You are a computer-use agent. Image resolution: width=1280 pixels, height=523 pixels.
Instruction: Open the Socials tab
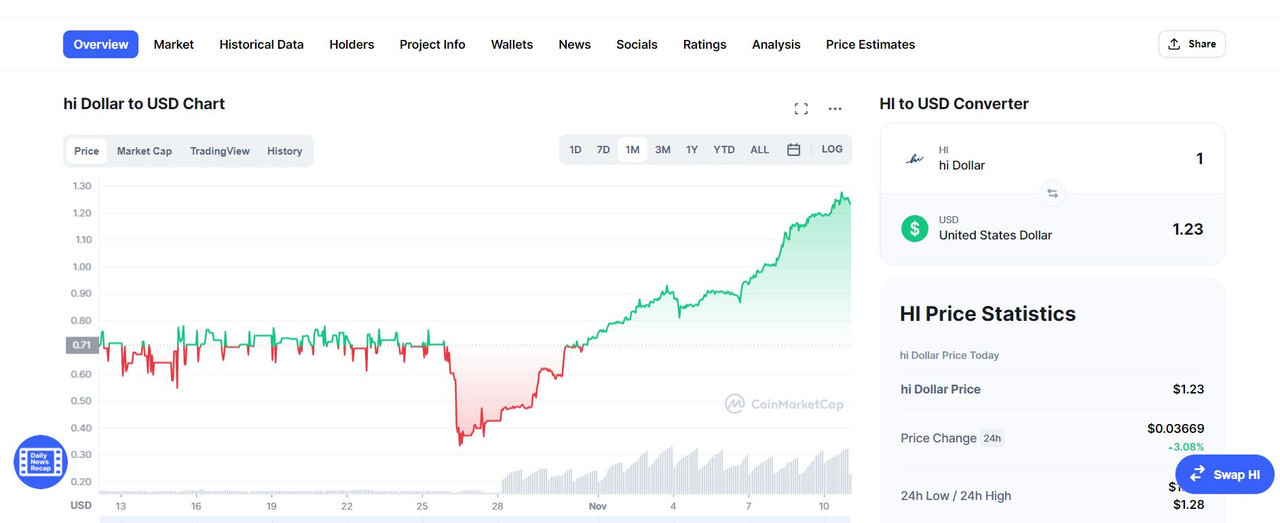(637, 44)
